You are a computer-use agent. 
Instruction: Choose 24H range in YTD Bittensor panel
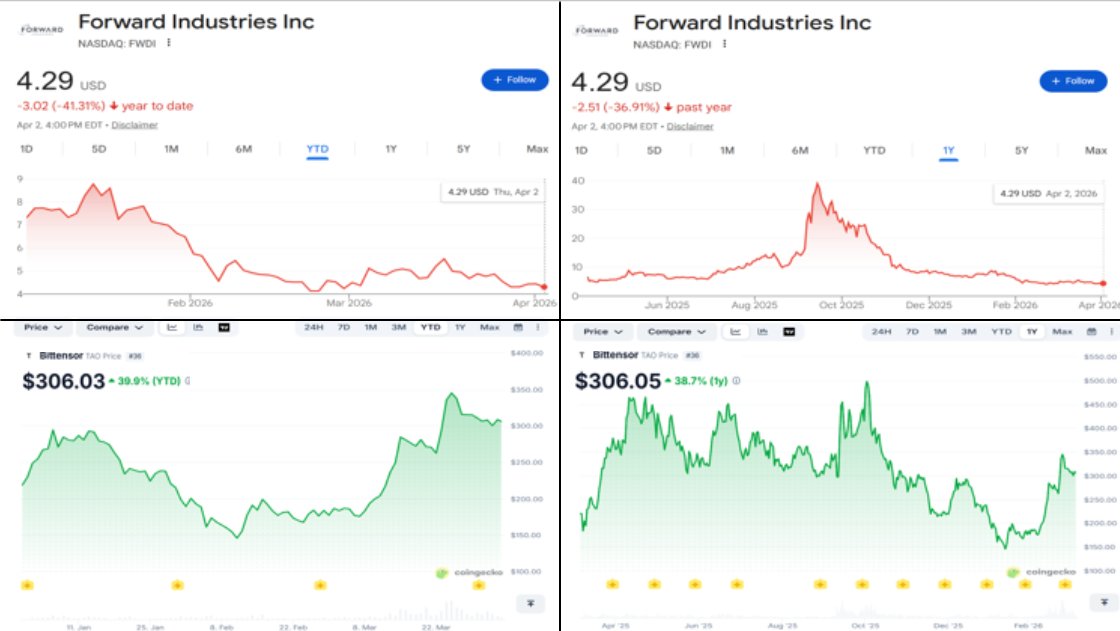point(313,327)
